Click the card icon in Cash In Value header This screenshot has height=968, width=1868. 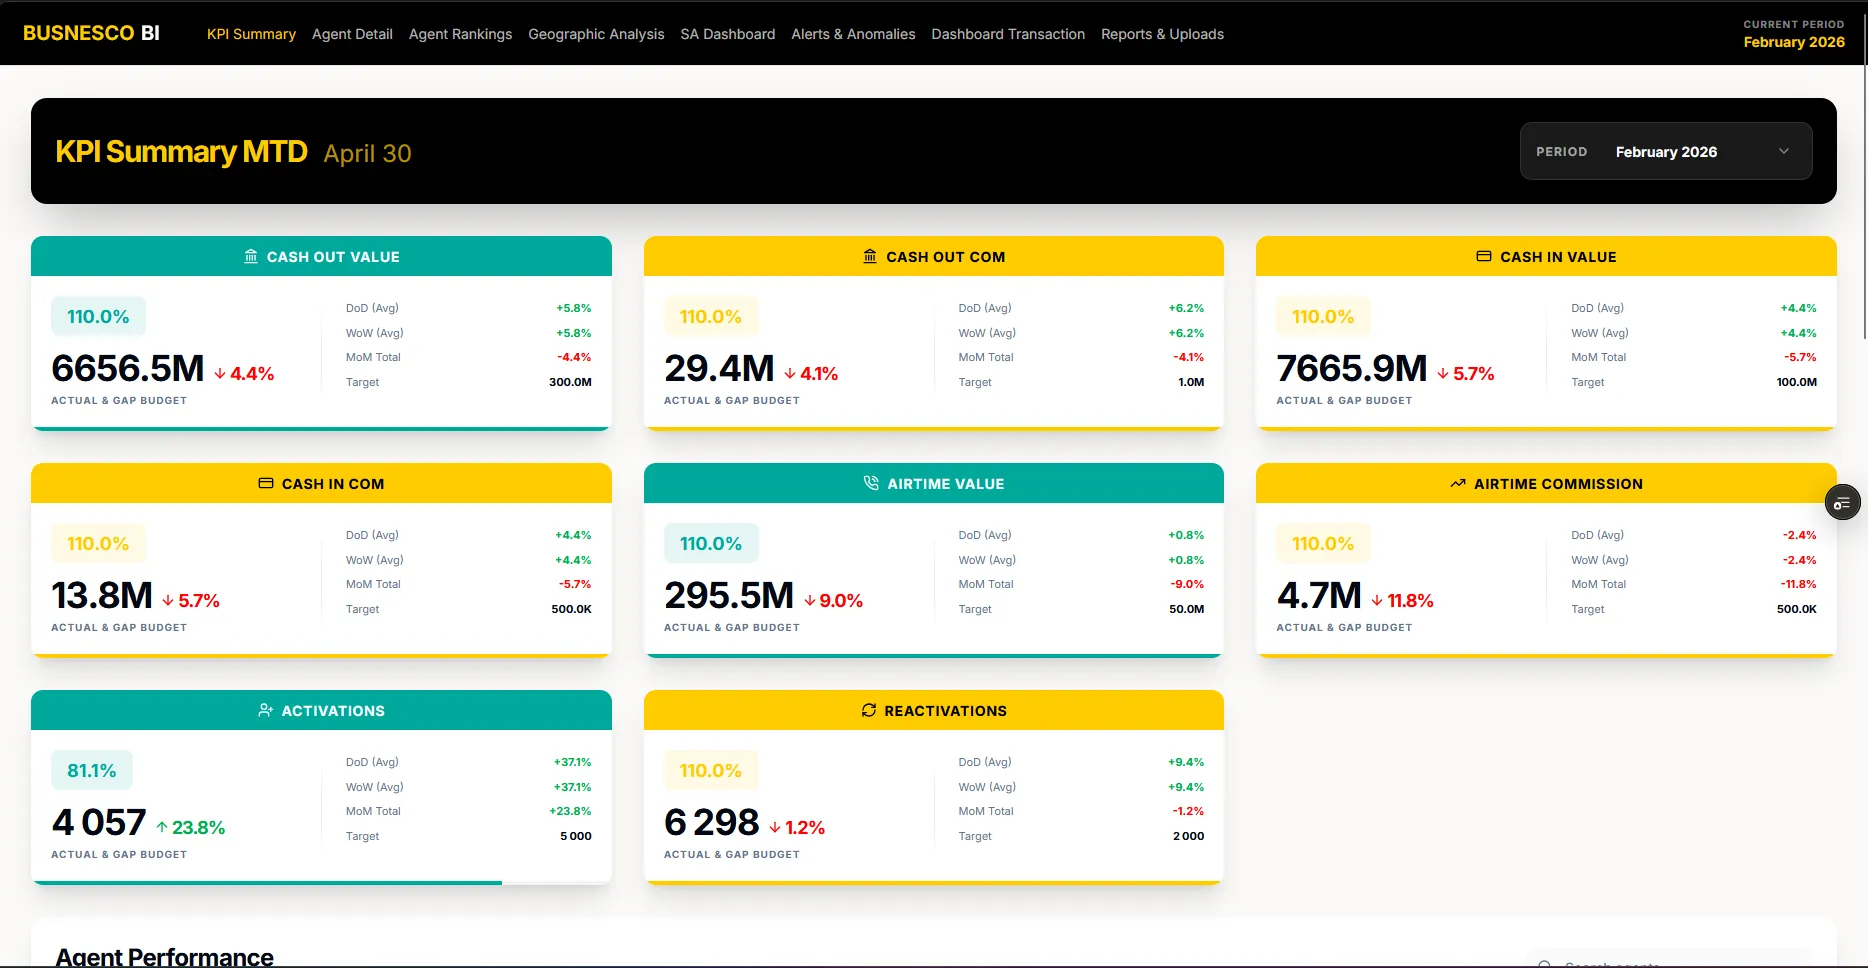coord(1484,257)
